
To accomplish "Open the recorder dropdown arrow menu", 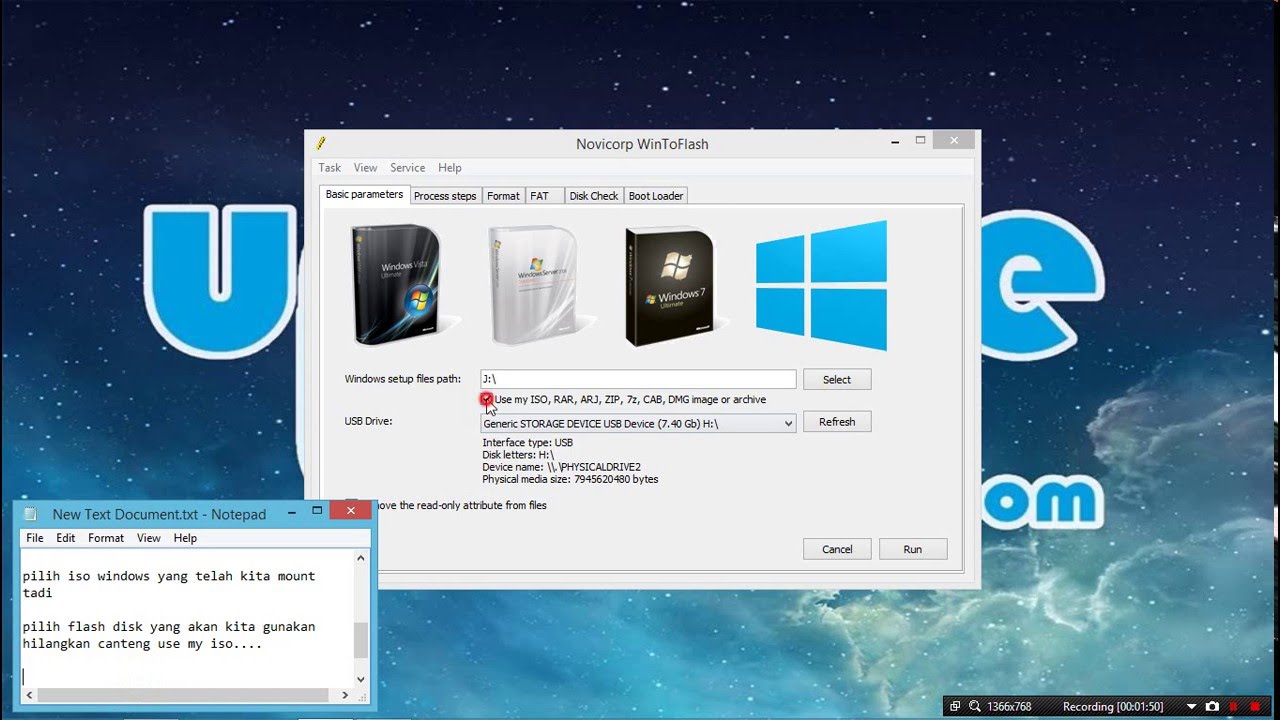I will (x=1191, y=706).
